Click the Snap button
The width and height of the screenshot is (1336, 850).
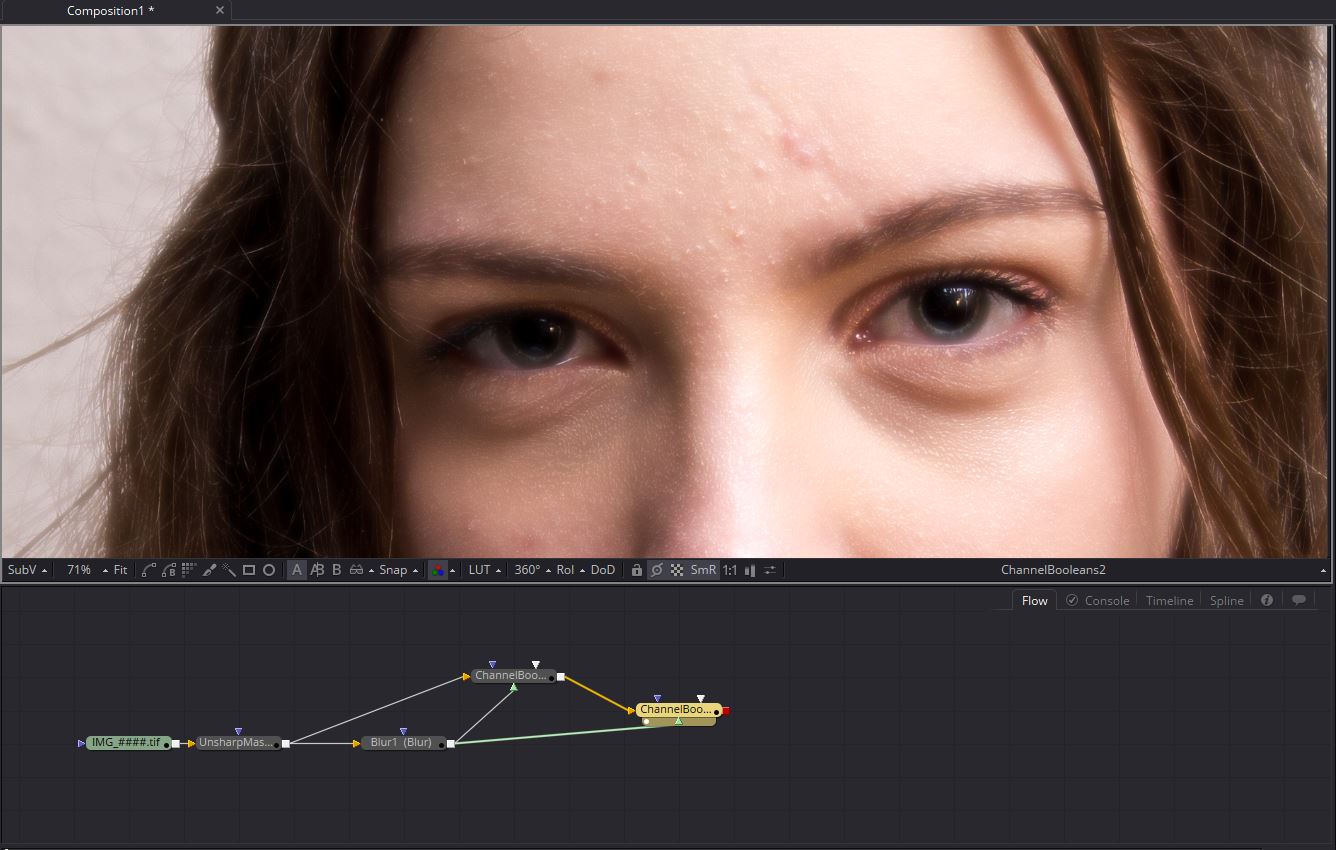click(x=393, y=570)
